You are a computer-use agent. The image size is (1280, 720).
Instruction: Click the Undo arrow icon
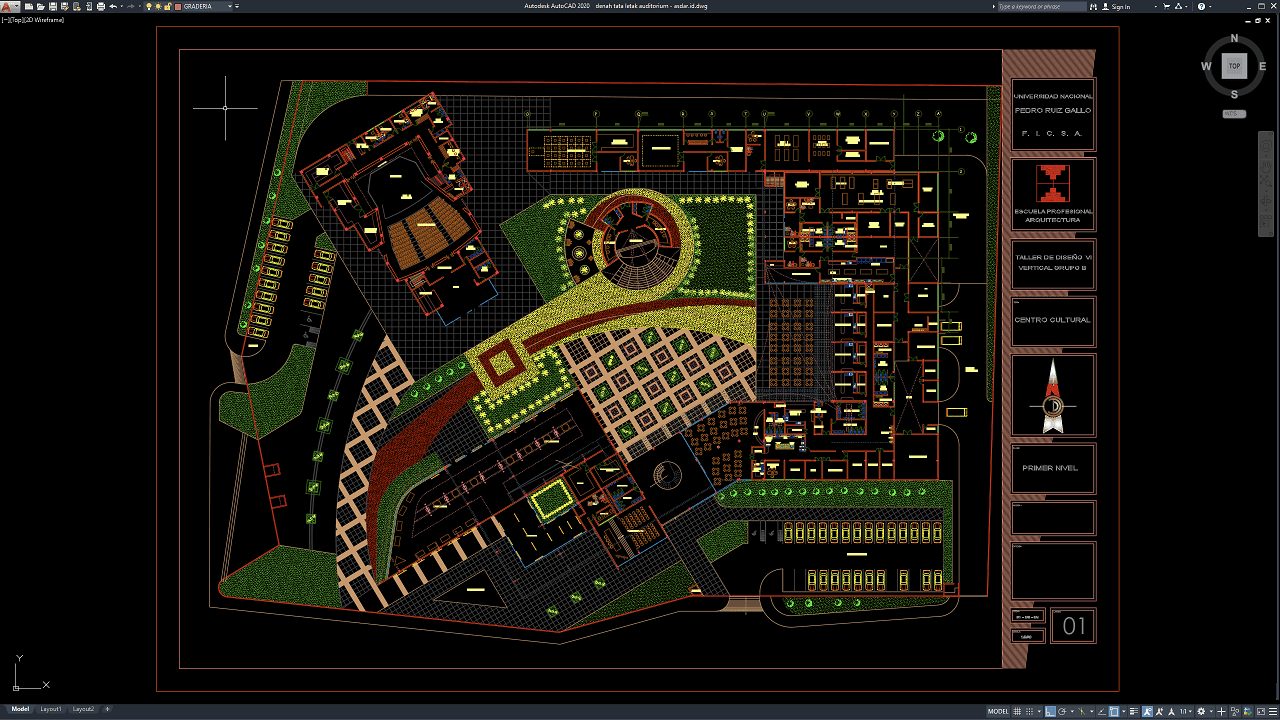[x=113, y=6]
